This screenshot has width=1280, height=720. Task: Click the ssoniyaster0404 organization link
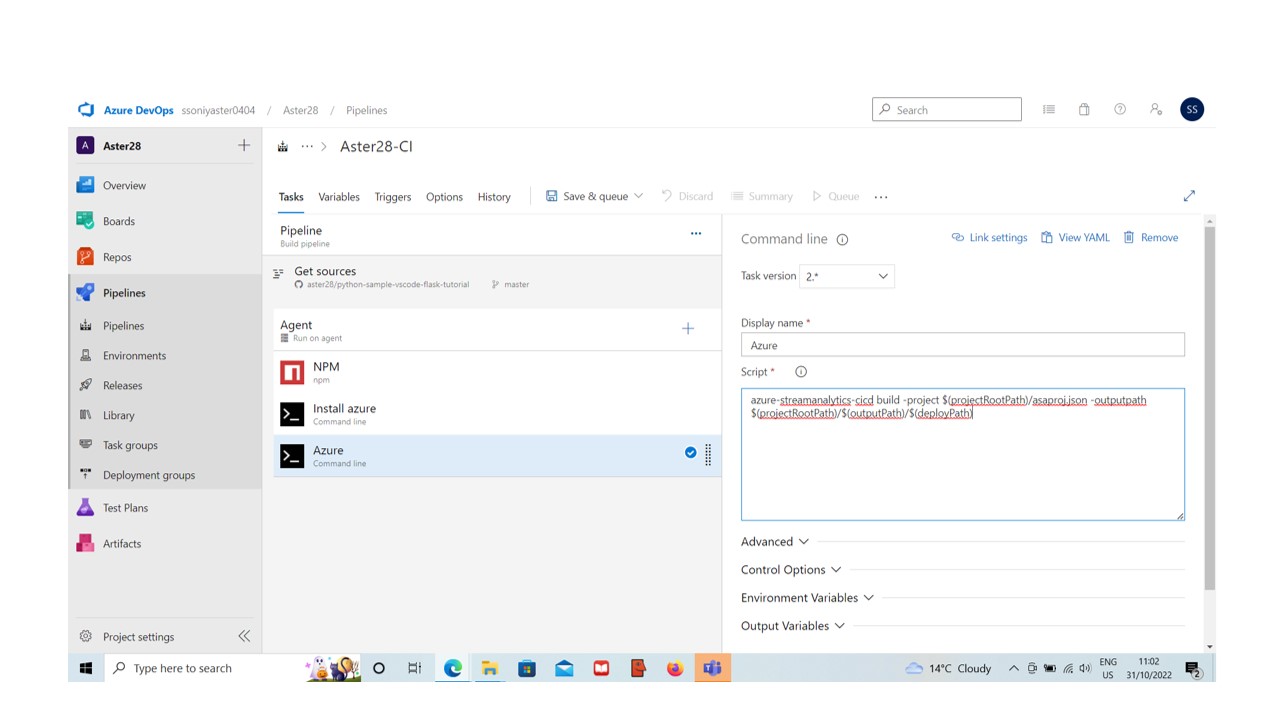pyautogui.click(x=218, y=110)
